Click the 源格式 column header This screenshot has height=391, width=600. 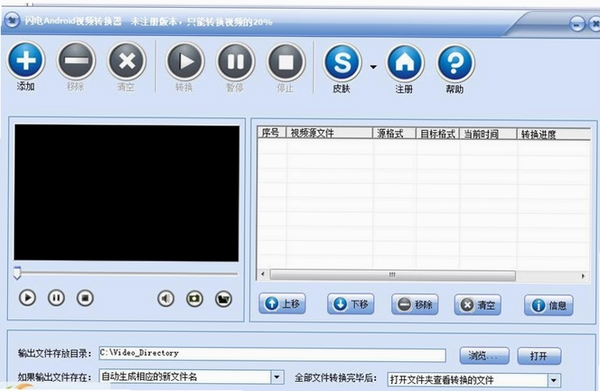(x=395, y=134)
